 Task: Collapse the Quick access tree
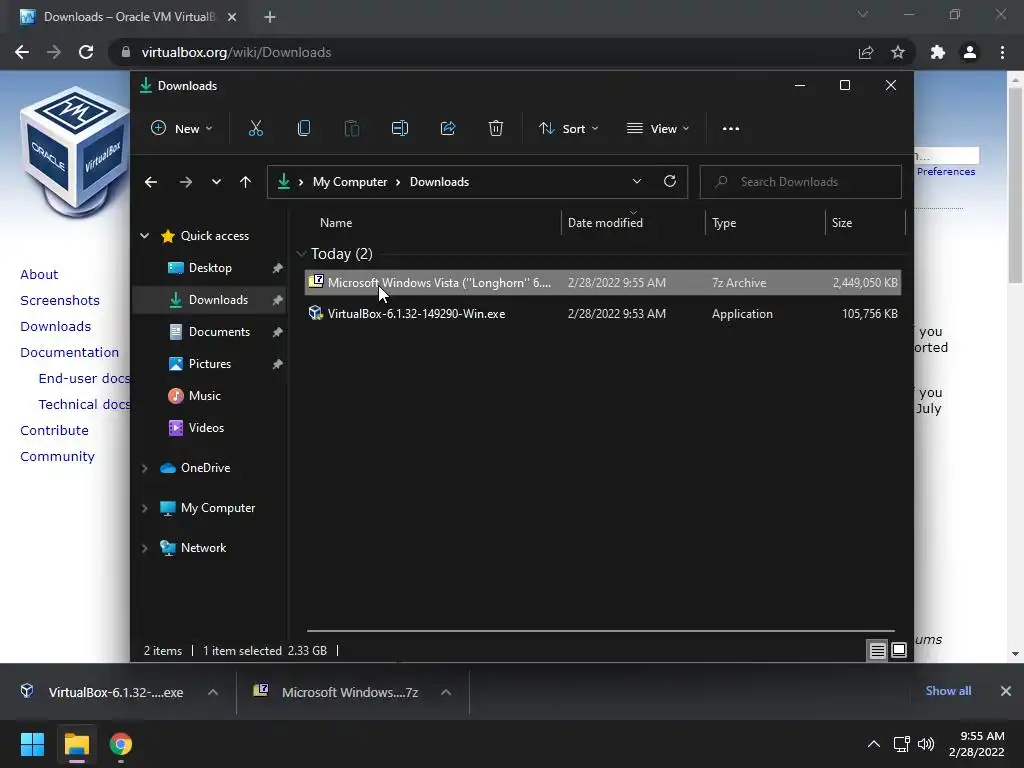coord(144,236)
